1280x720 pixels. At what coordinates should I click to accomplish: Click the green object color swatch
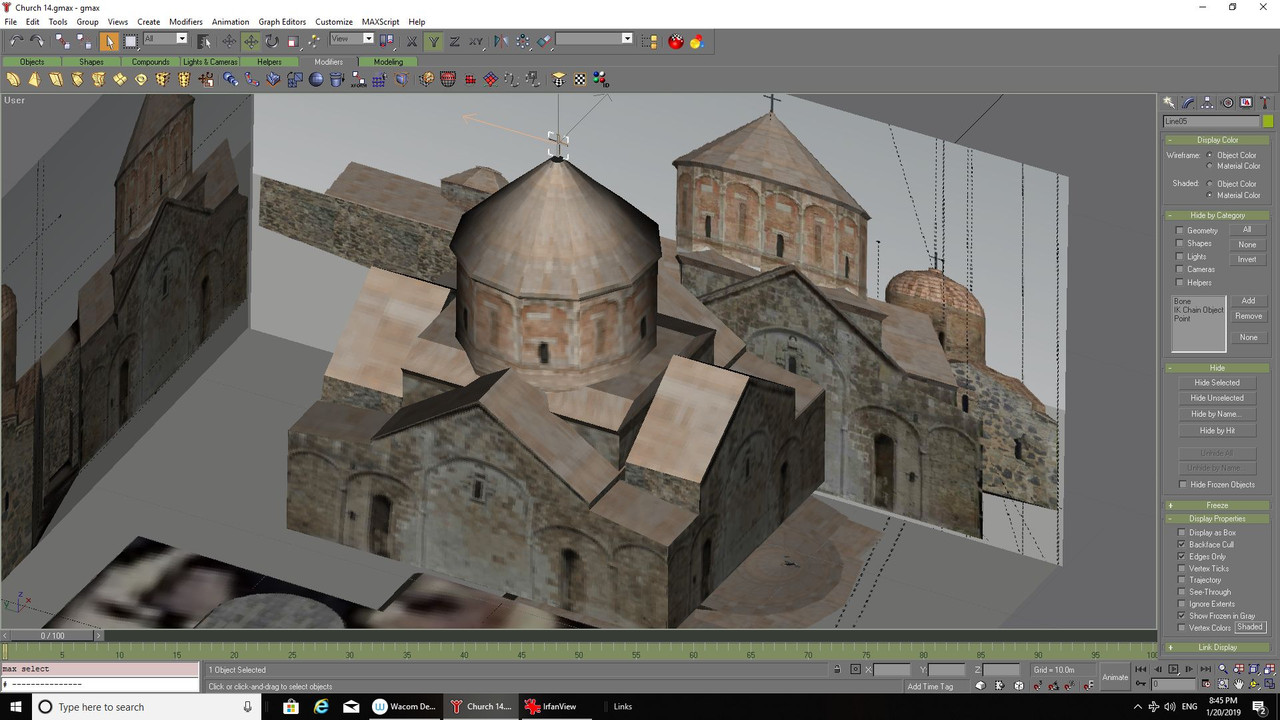click(x=1268, y=121)
